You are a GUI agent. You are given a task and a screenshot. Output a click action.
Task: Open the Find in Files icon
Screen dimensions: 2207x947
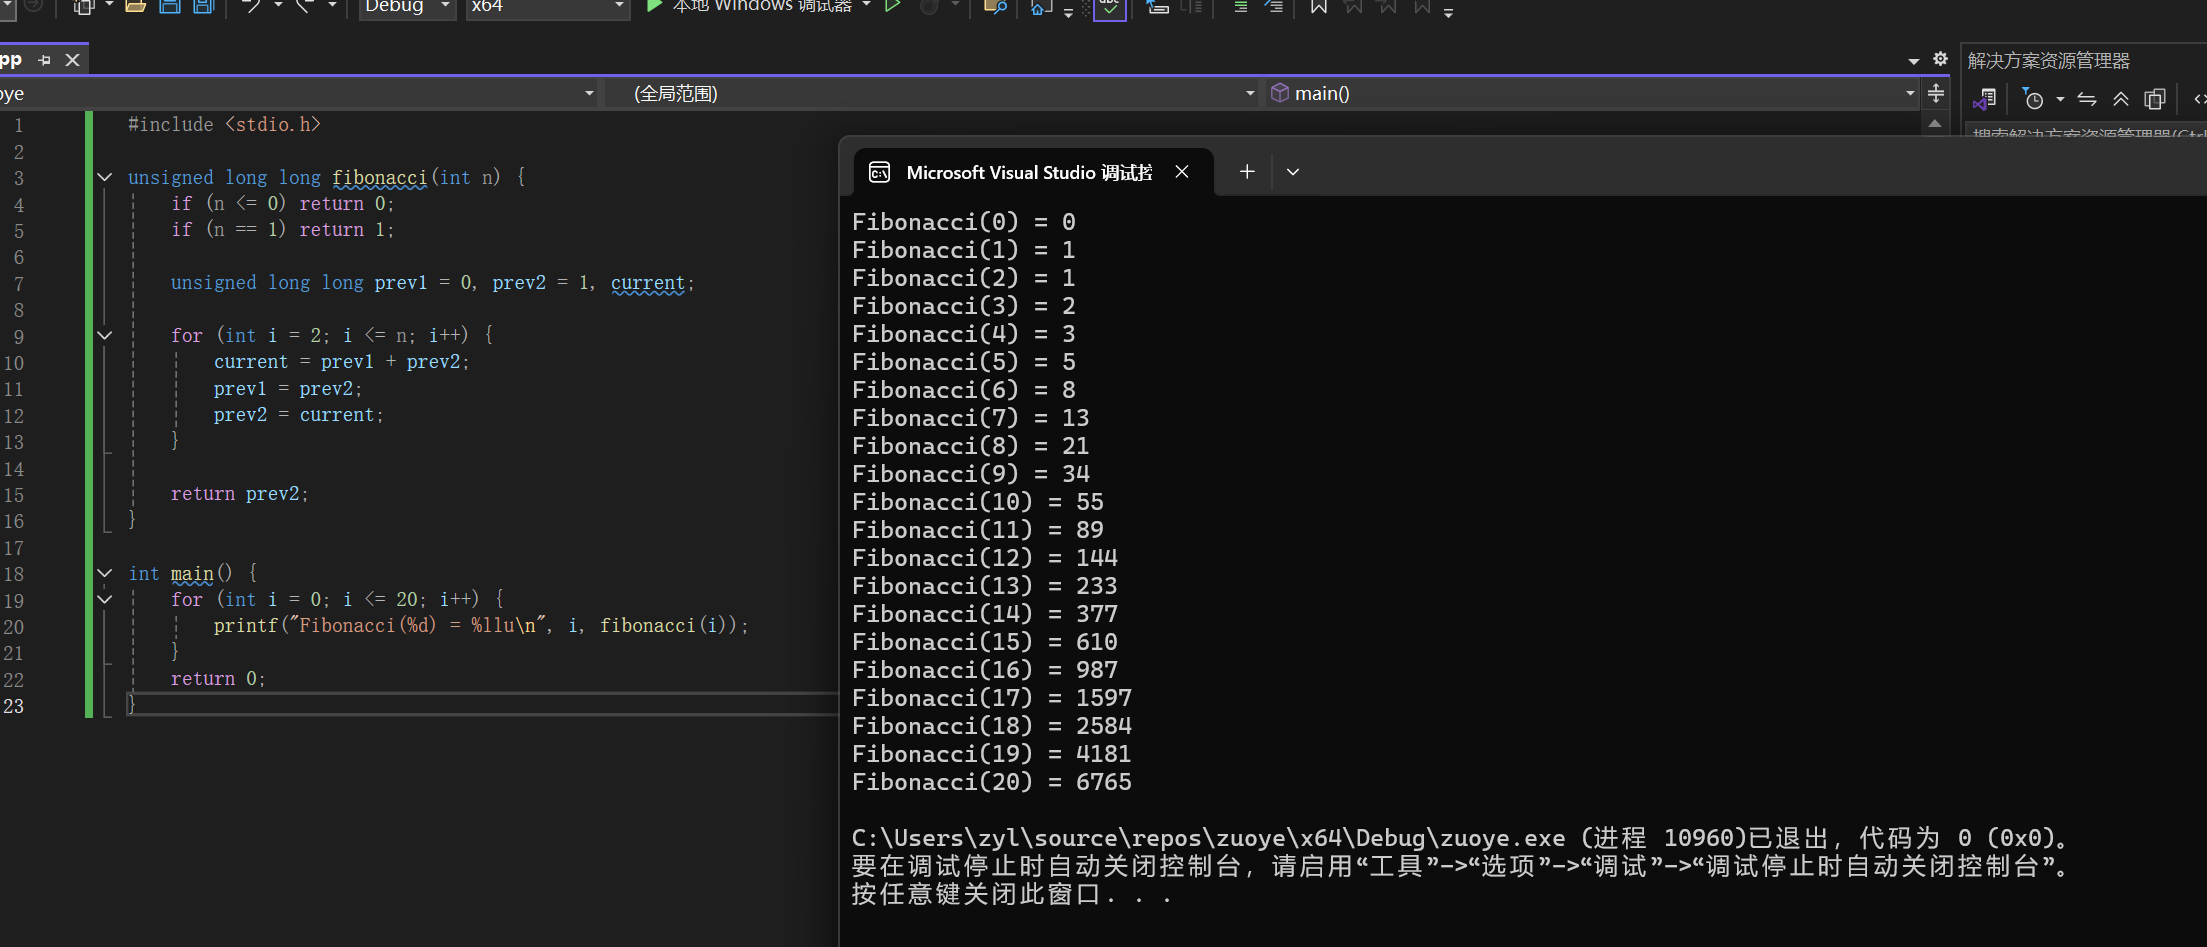click(x=995, y=6)
